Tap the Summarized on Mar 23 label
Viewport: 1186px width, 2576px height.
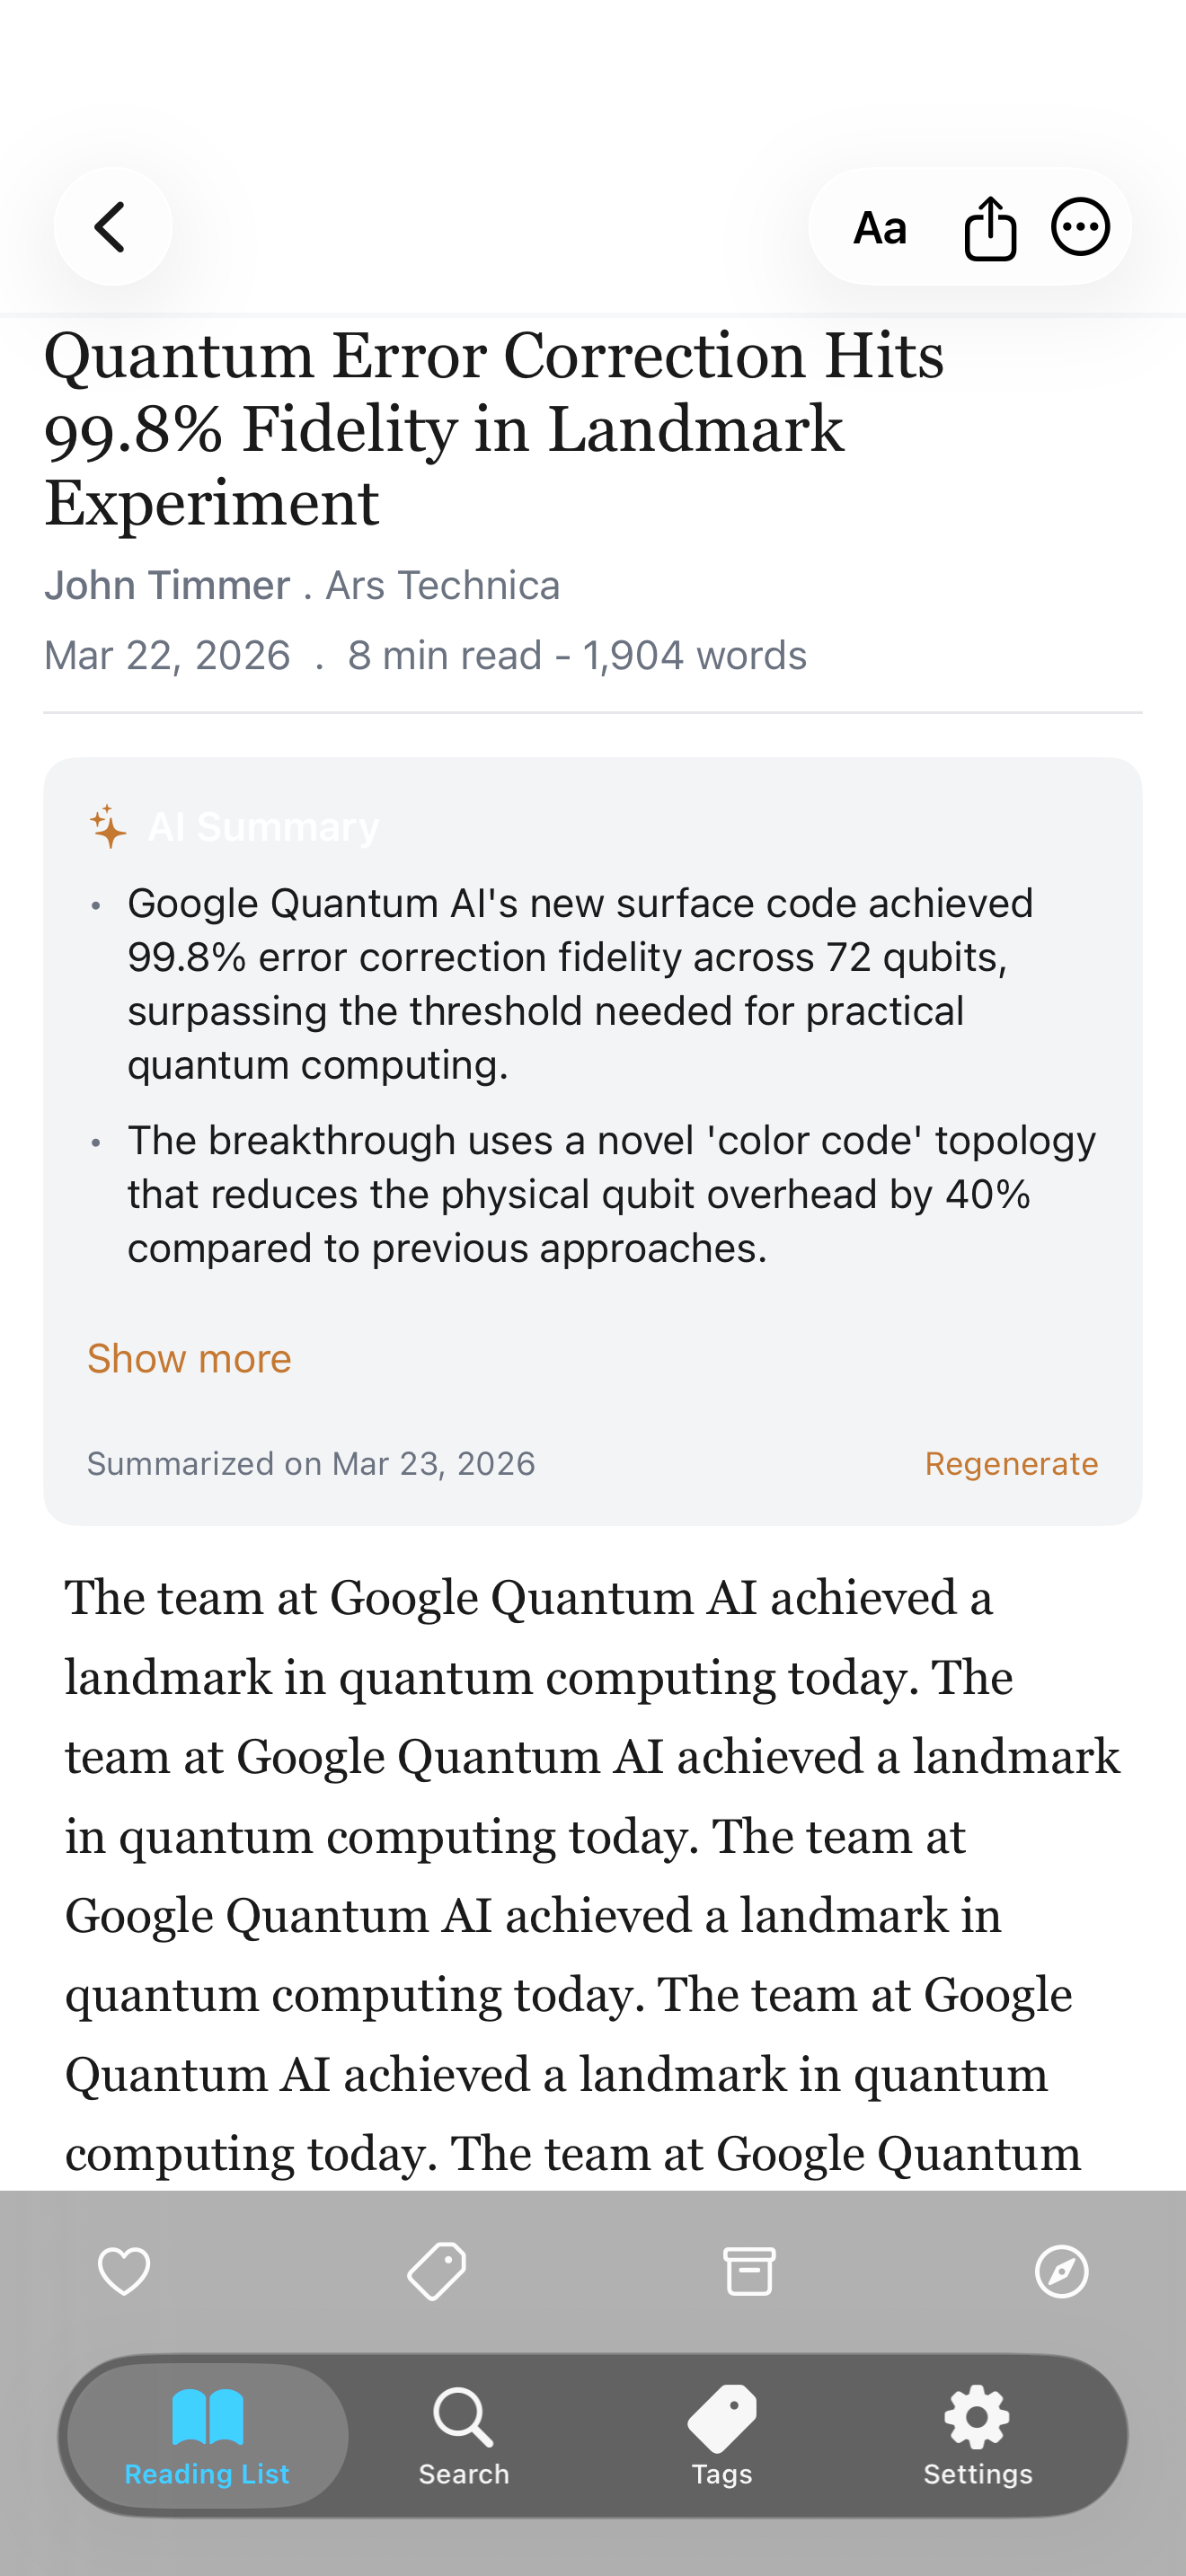click(x=311, y=1463)
